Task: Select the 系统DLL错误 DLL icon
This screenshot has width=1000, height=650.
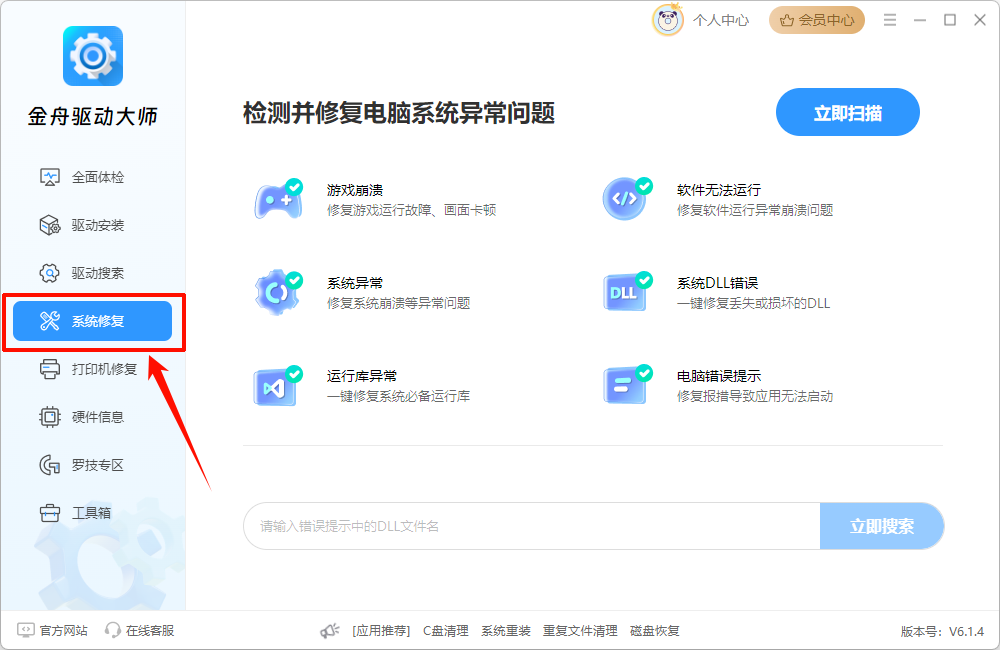Action: (626, 290)
